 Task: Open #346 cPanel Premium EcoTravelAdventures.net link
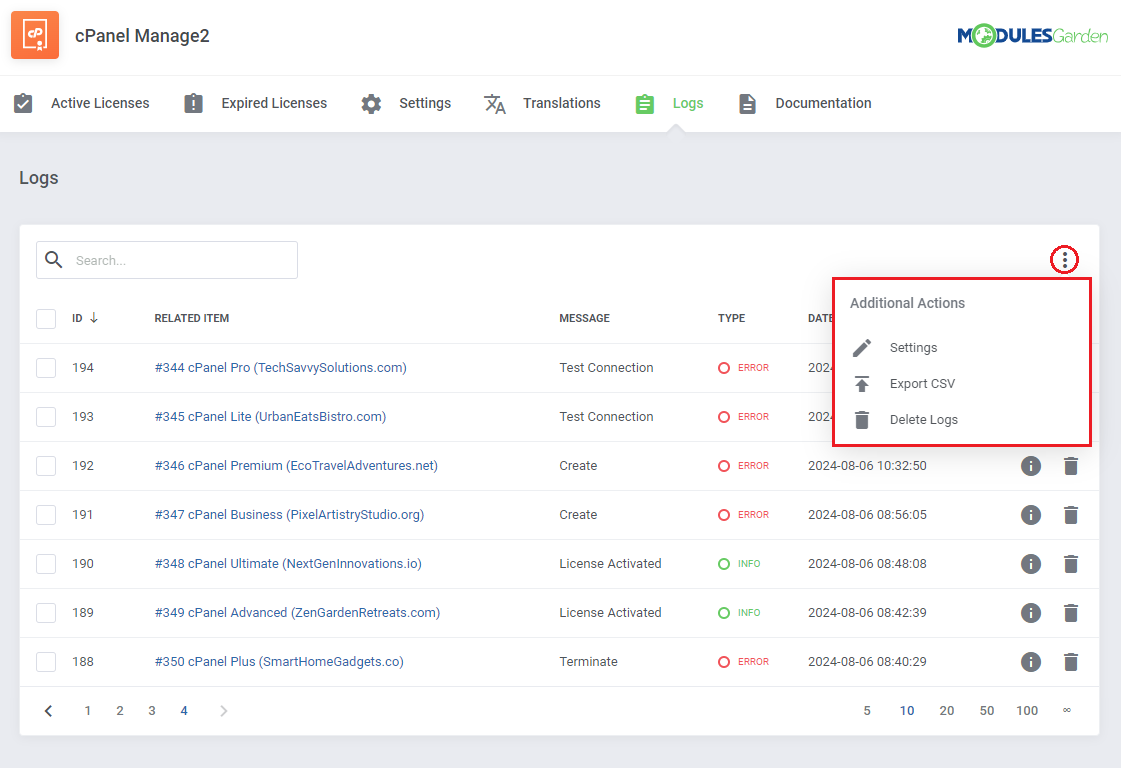click(x=296, y=466)
